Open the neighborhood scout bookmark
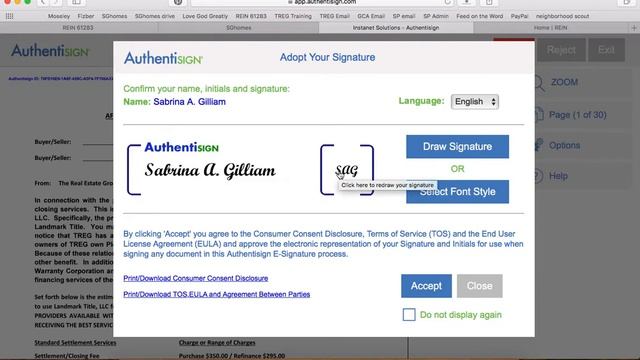The height and width of the screenshot is (360, 640). tap(562, 16)
